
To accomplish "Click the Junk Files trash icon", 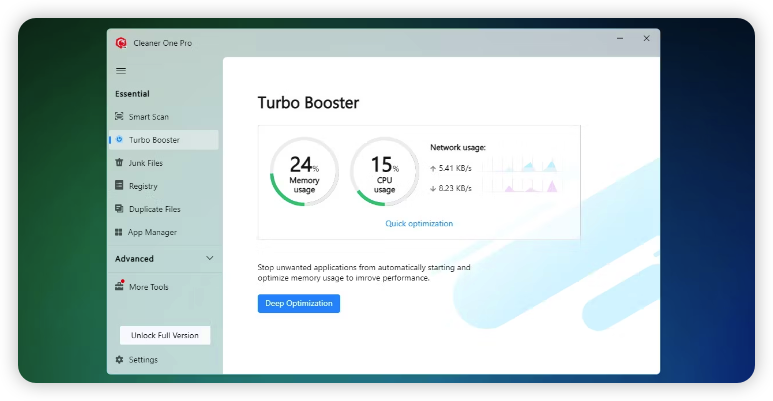I will coord(119,162).
